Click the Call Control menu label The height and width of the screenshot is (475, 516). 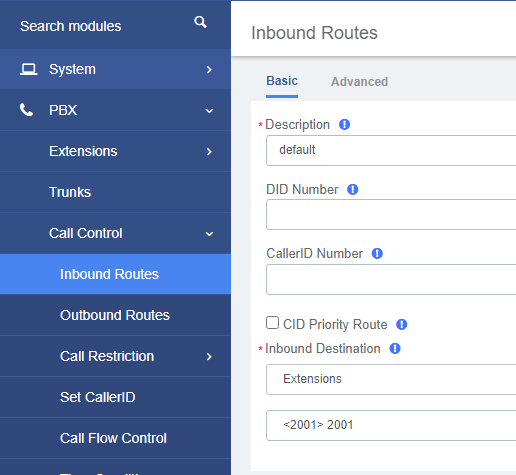[86, 233]
